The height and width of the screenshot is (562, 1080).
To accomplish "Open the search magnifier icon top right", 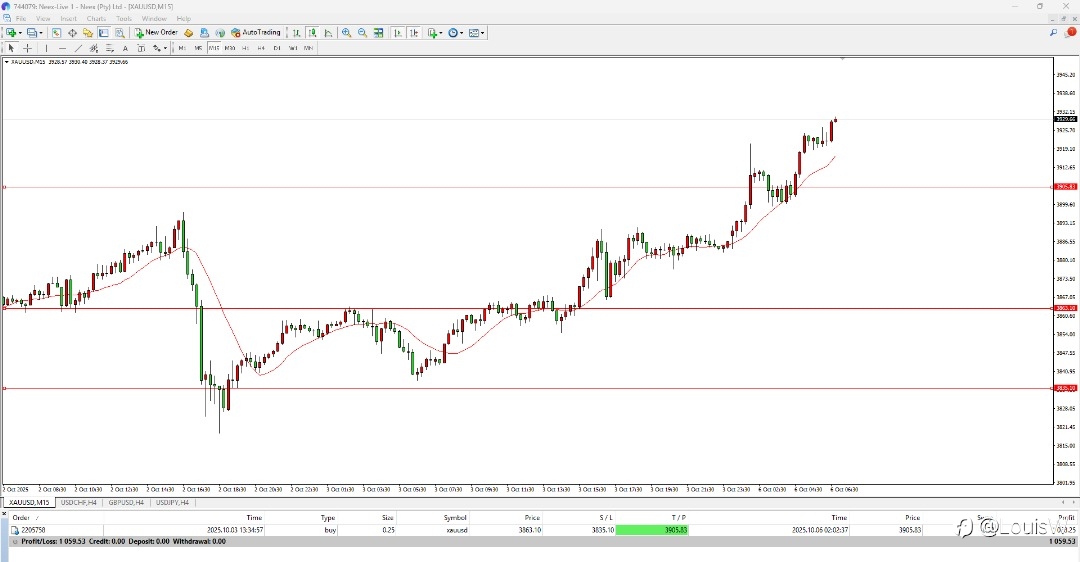I will (1053, 32).
